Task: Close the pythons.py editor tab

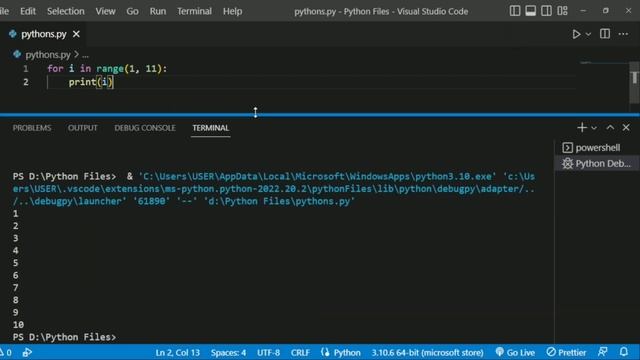Action: click(x=76, y=34)
